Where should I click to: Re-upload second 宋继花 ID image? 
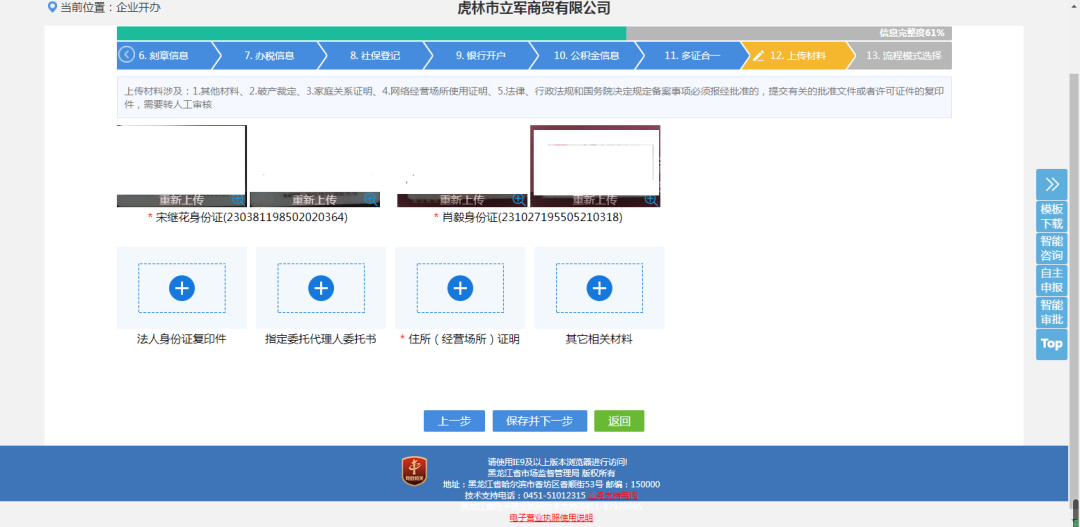tap(315, 200)
